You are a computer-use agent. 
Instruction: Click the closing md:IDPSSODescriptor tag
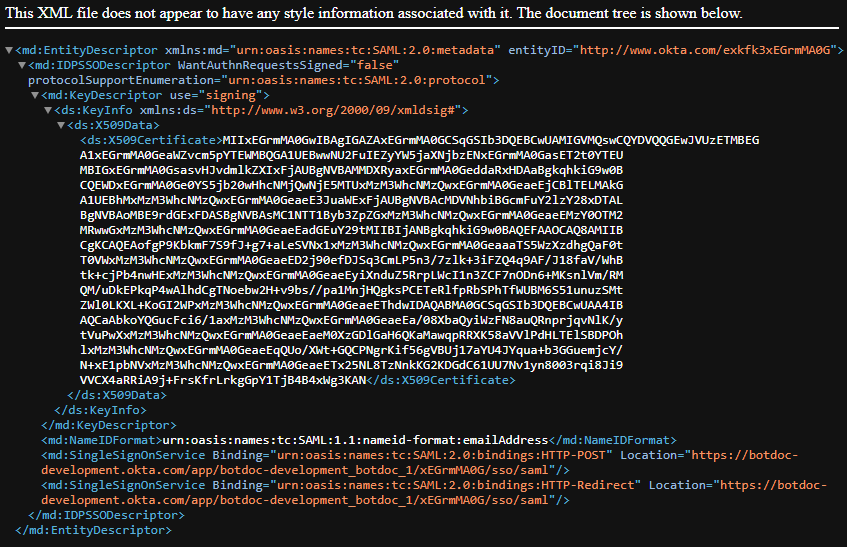pyautogui.click(x=106, y=516)
